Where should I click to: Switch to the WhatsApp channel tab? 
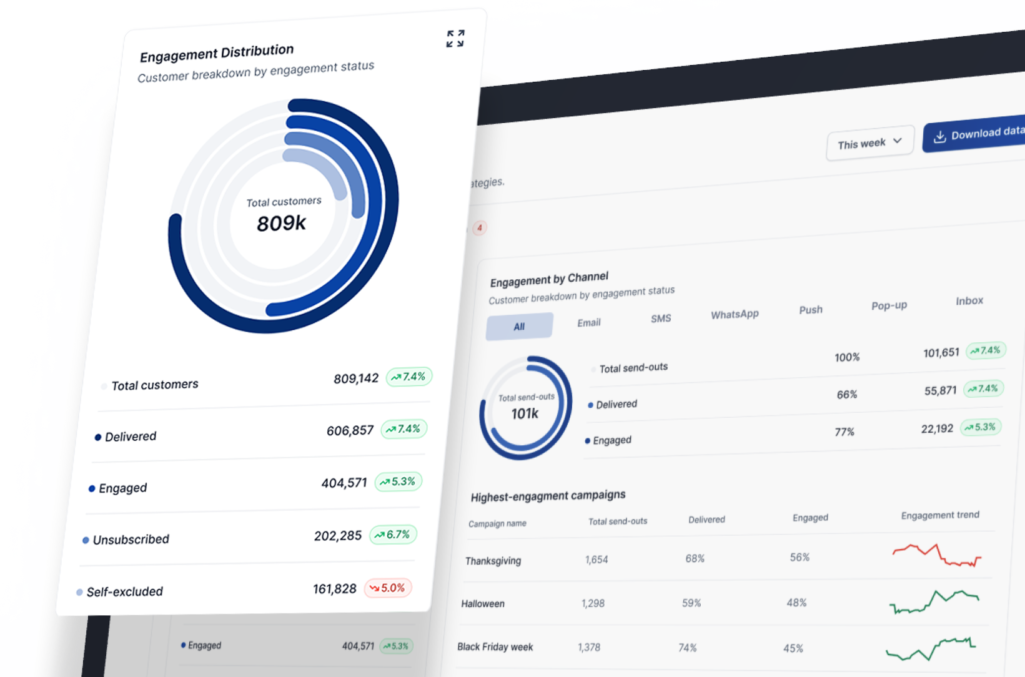click(734, 314)
